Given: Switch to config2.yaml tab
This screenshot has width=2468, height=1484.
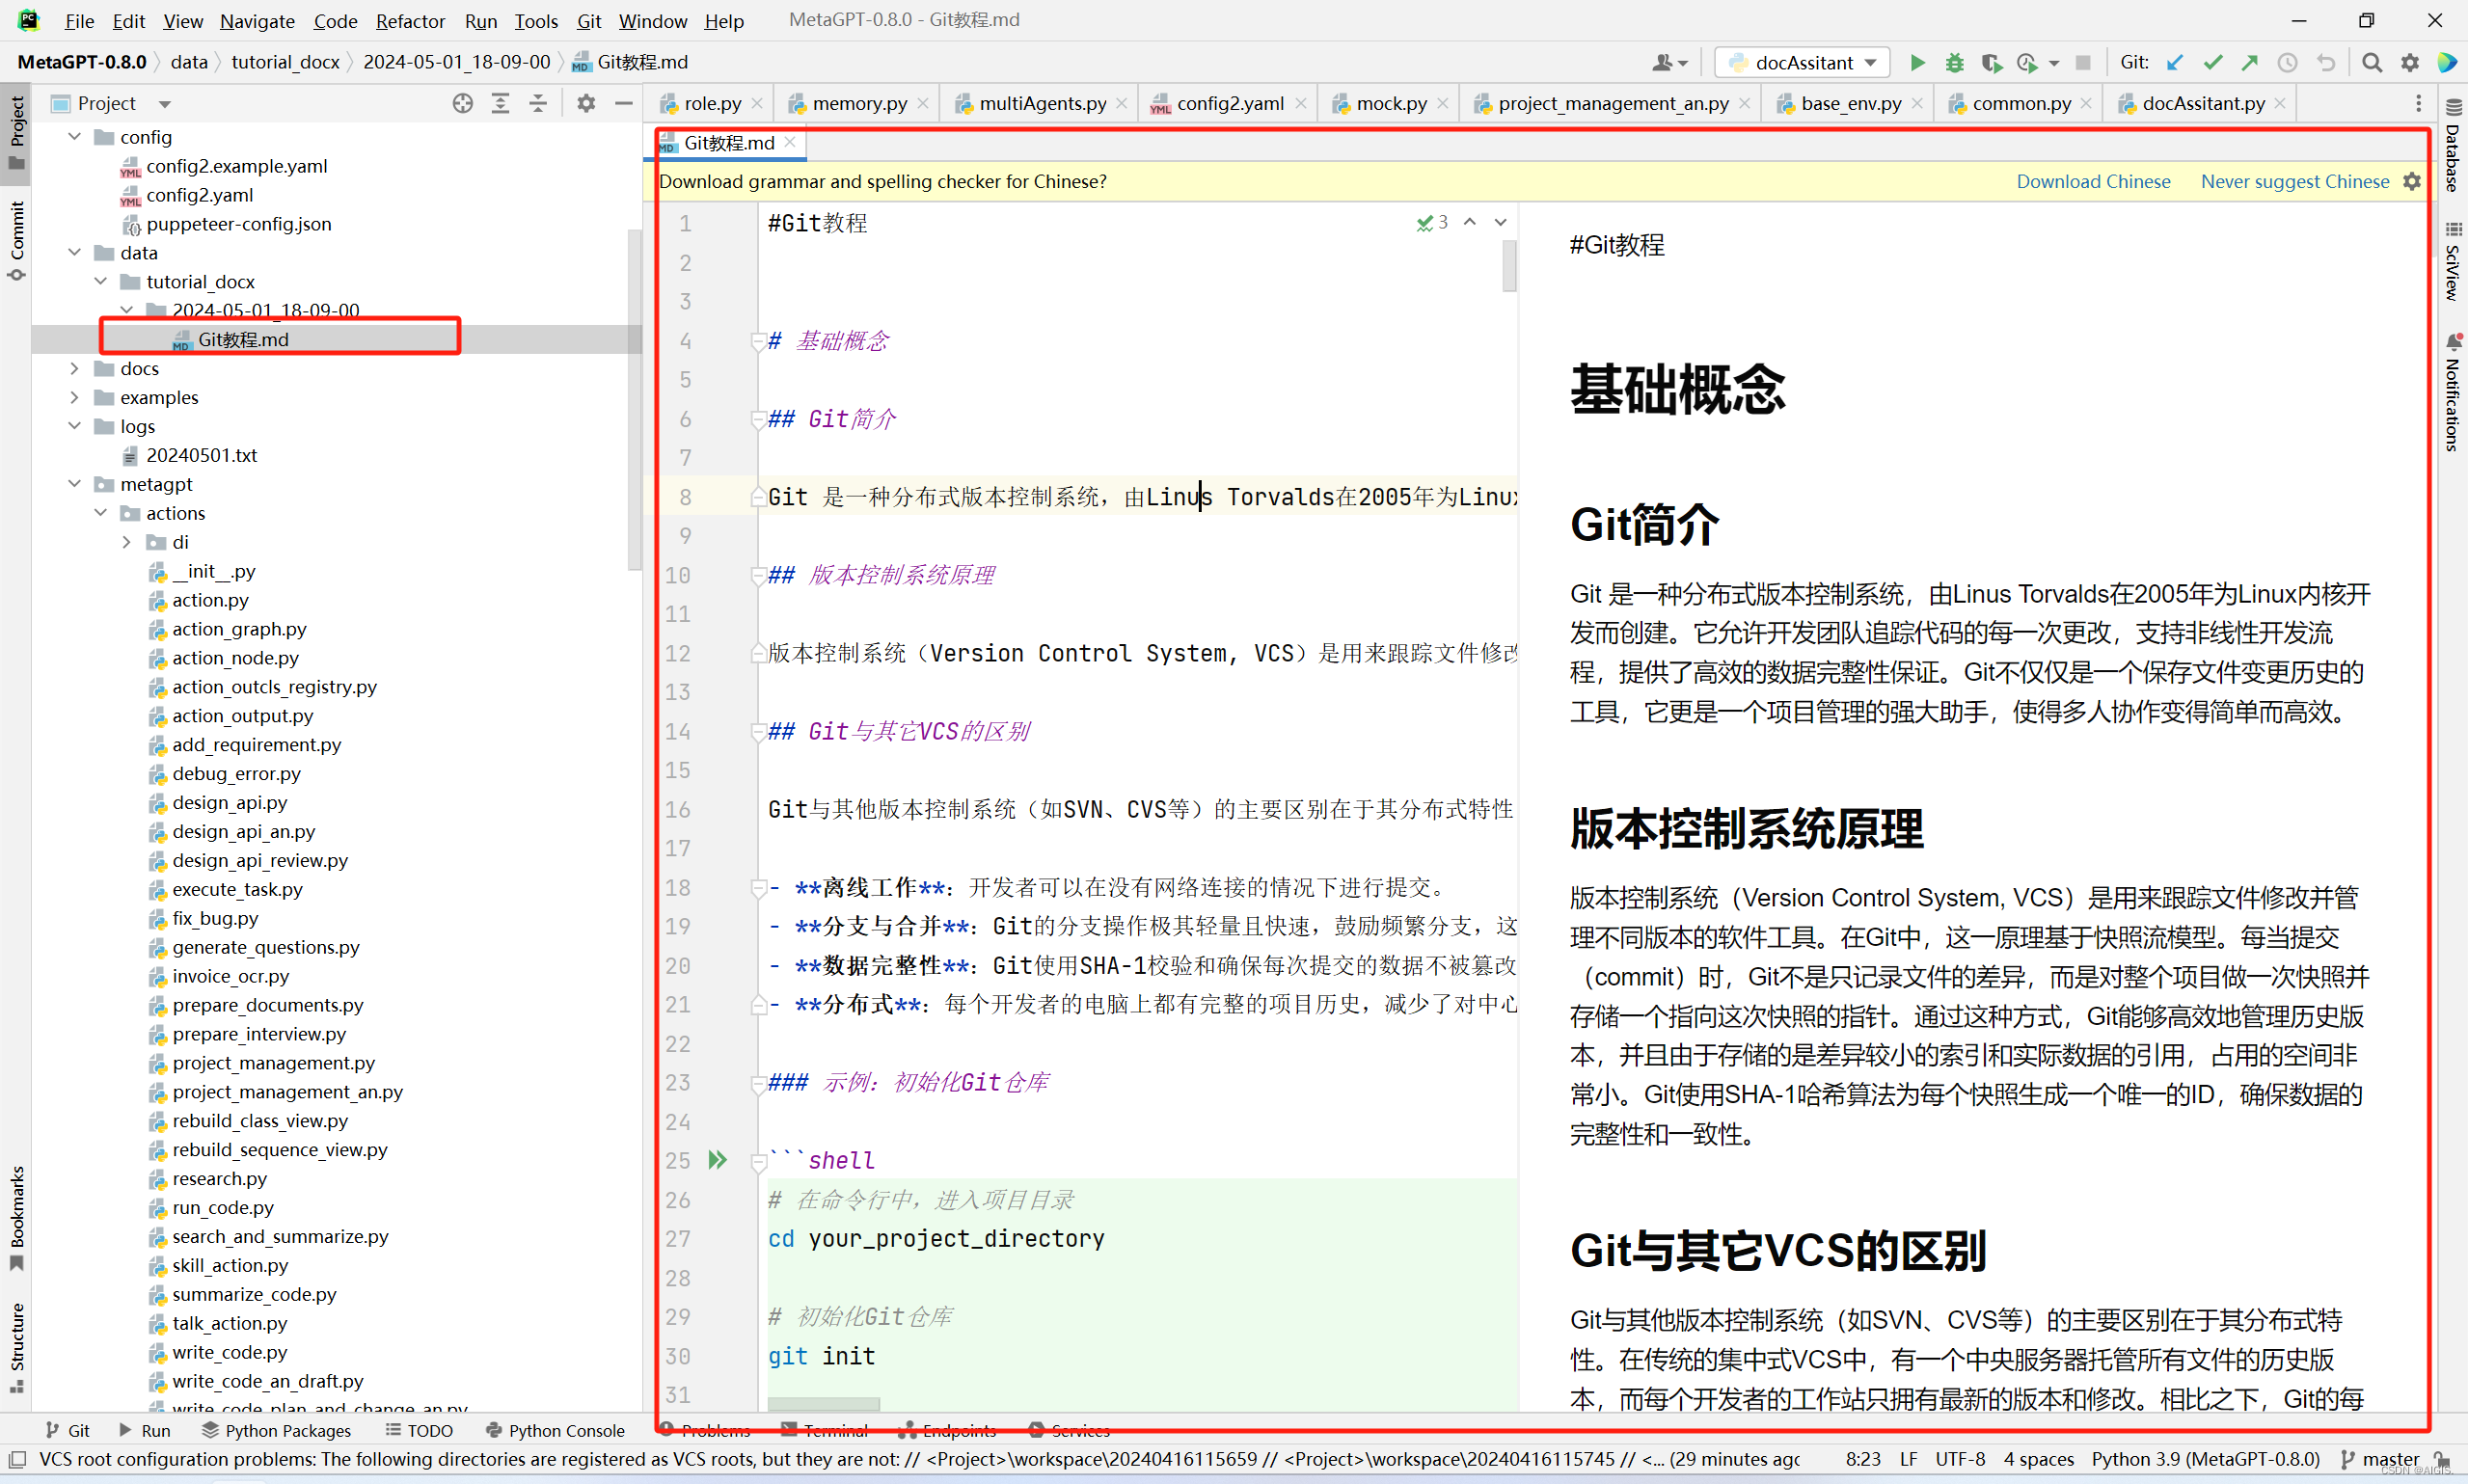Looking at the screenshot, I should click(x=1229, y=103).
